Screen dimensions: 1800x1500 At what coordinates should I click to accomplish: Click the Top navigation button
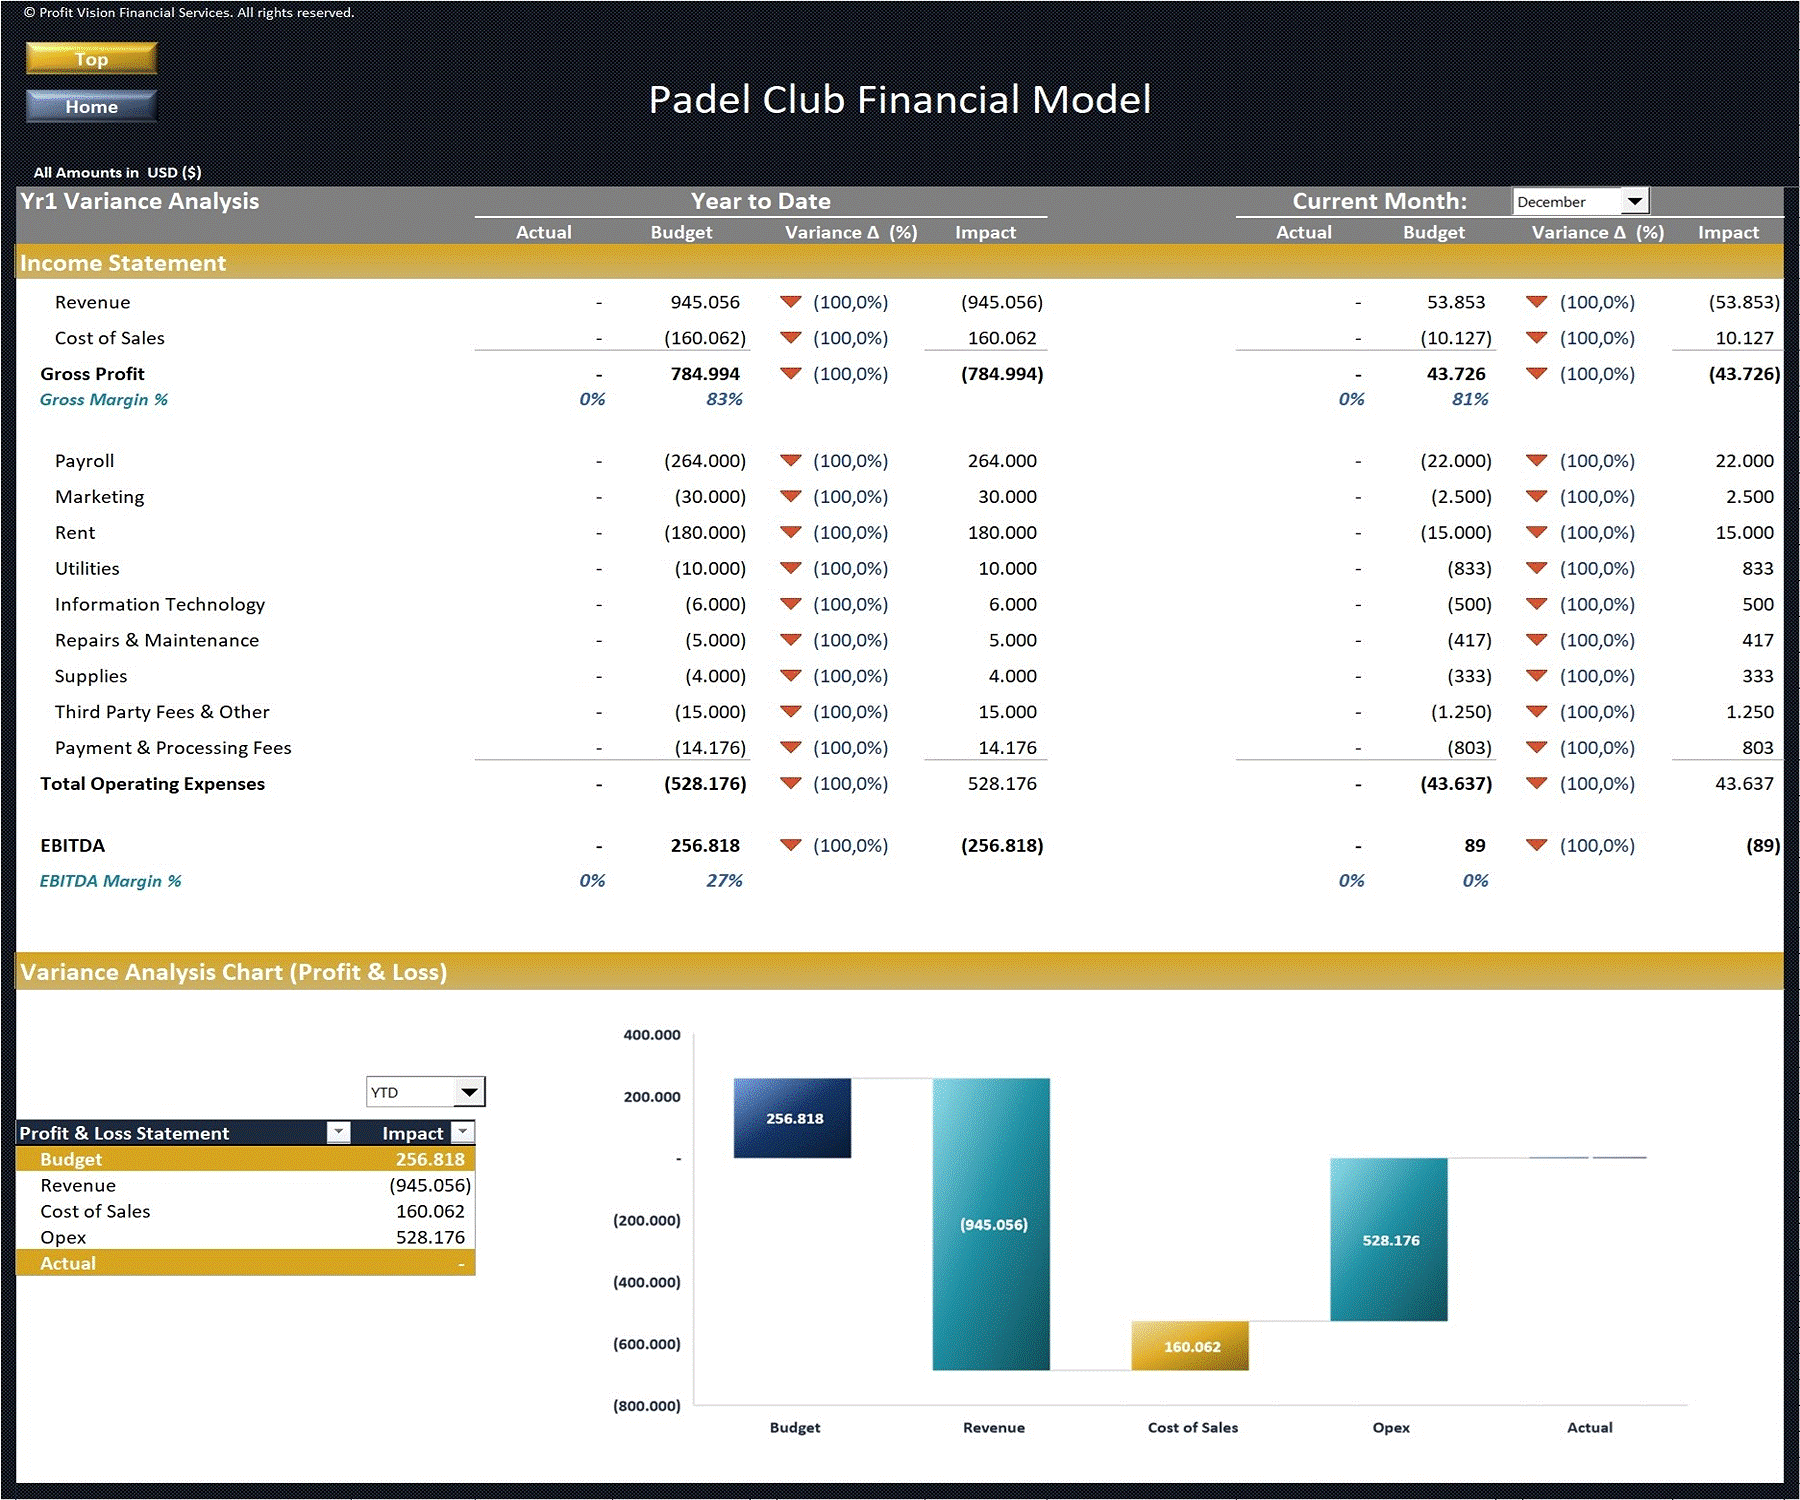coord(90,58)
